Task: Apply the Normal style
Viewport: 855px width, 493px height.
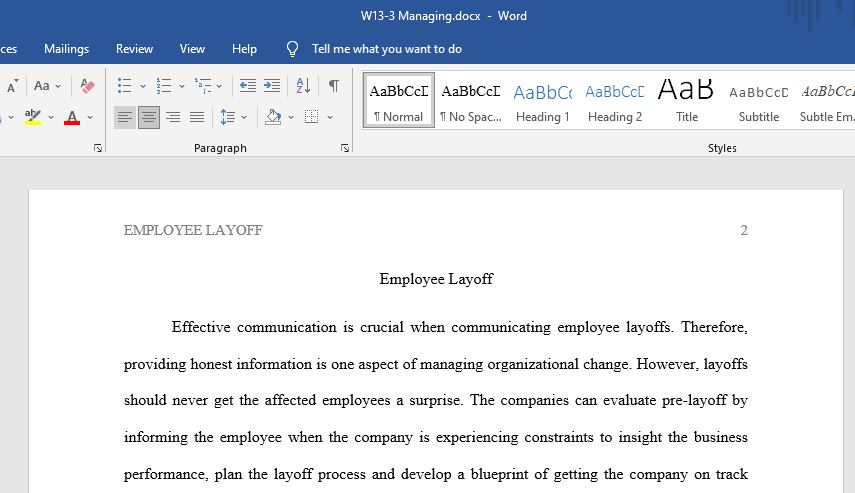Action: tap(399, 100)
